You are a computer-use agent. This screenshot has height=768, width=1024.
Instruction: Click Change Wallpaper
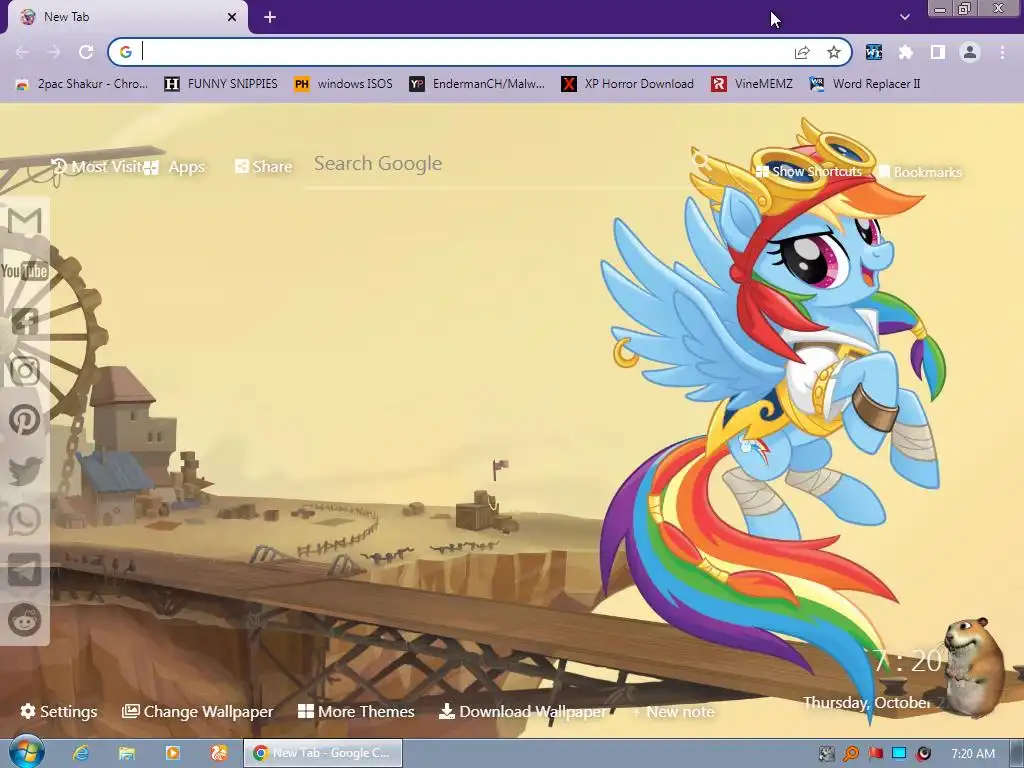pos(197,711)
